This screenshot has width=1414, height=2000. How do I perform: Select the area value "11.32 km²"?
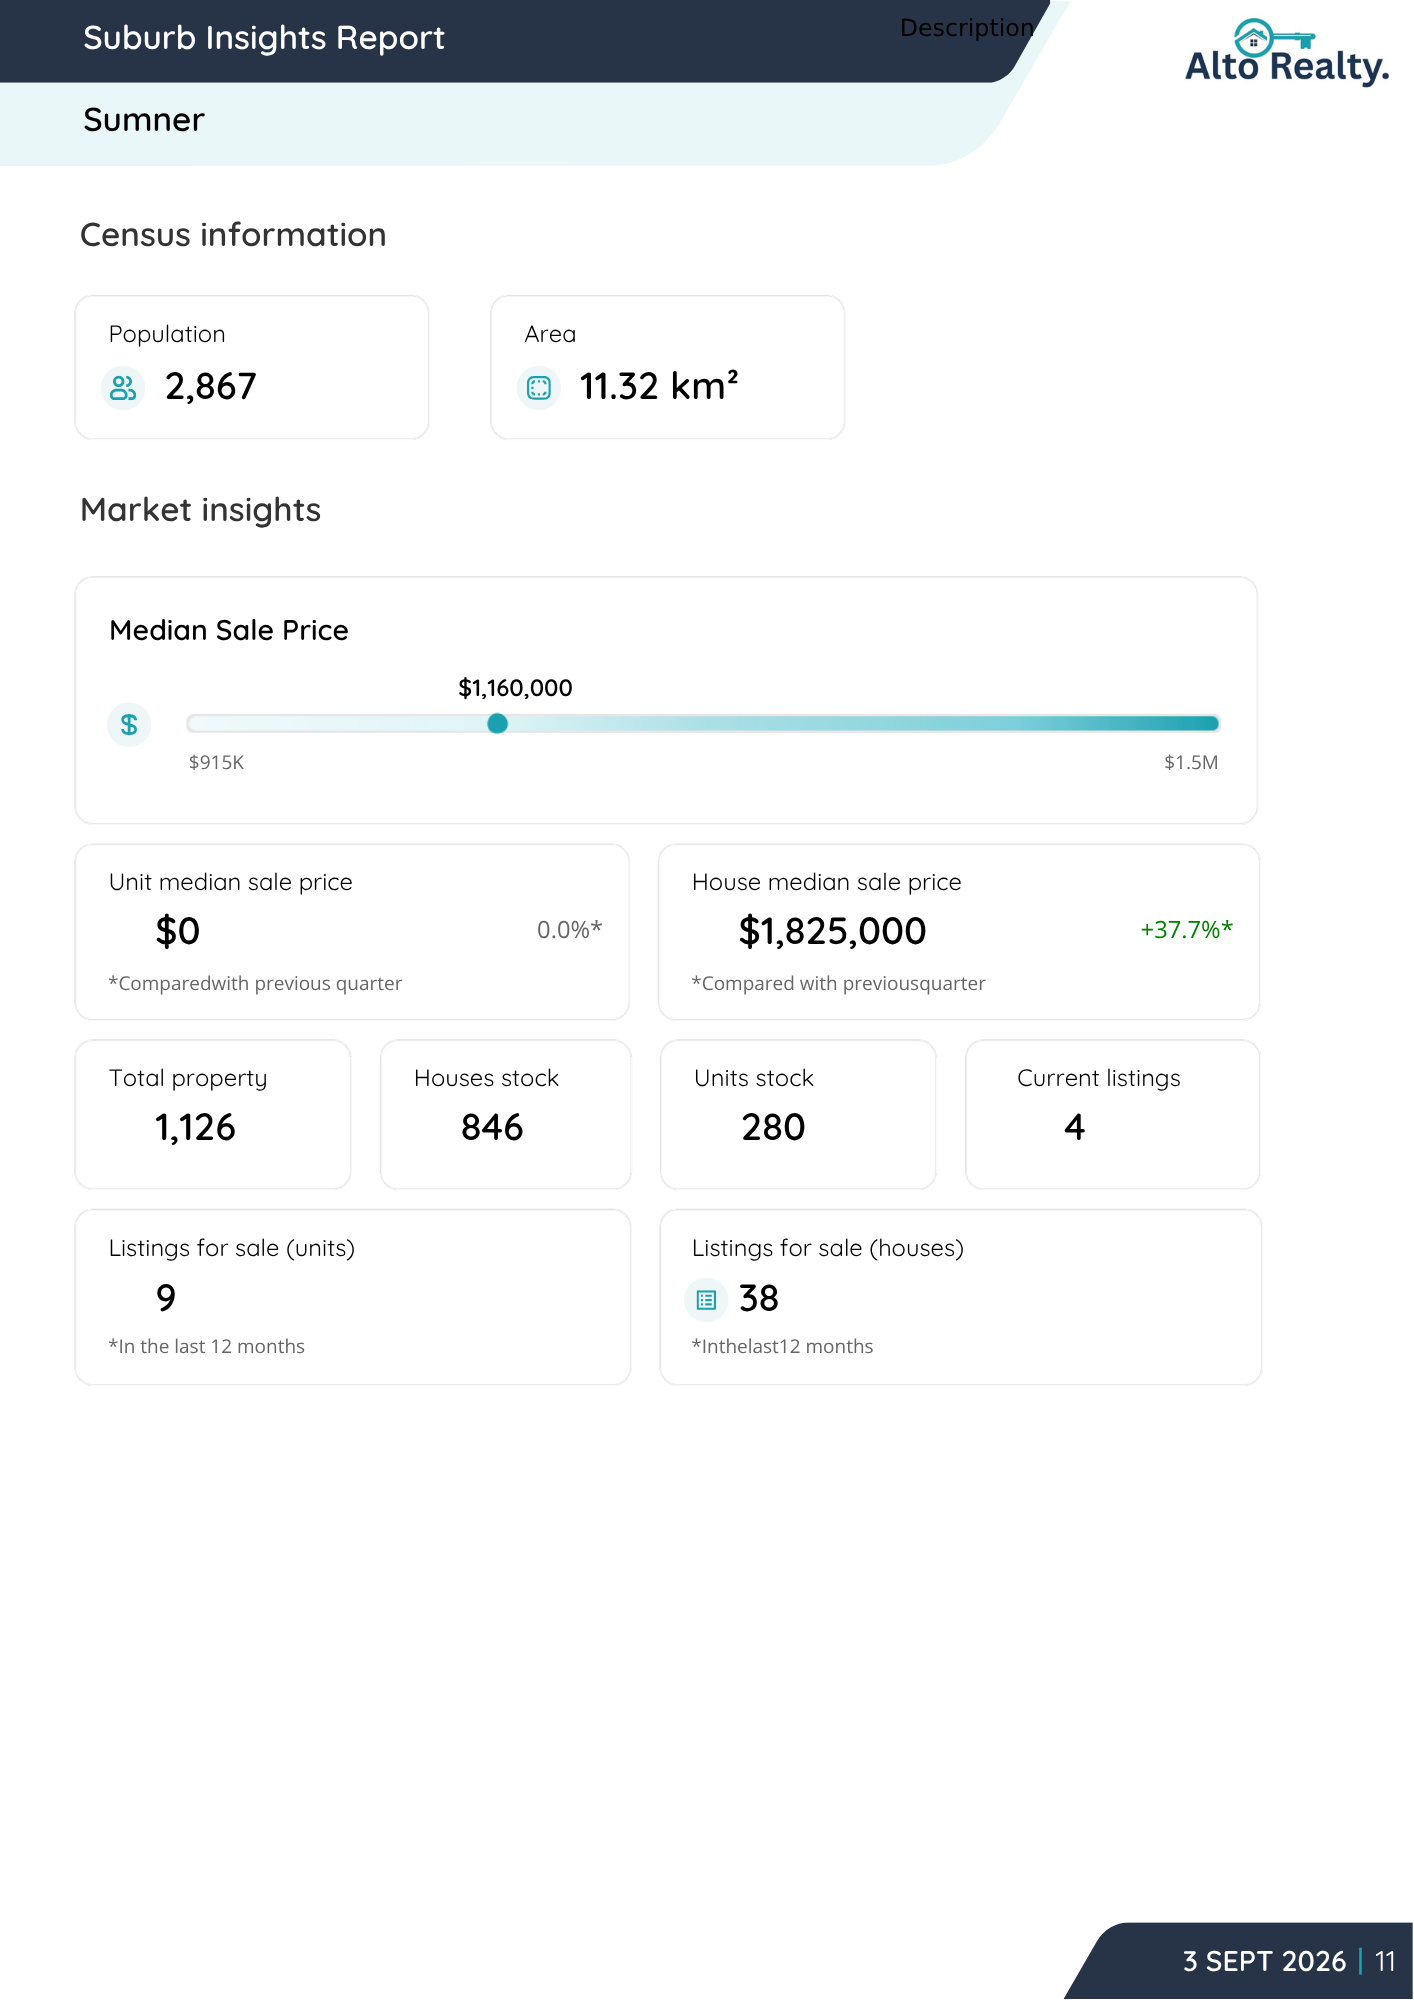click(659, 386)
